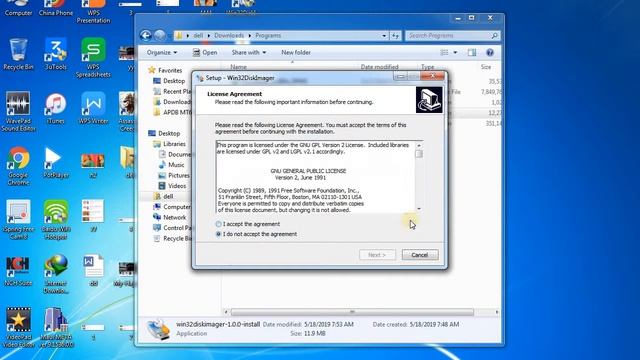
Task: Expand the Downloads breadcrumb arrow
Action: (x=249, y=36)
